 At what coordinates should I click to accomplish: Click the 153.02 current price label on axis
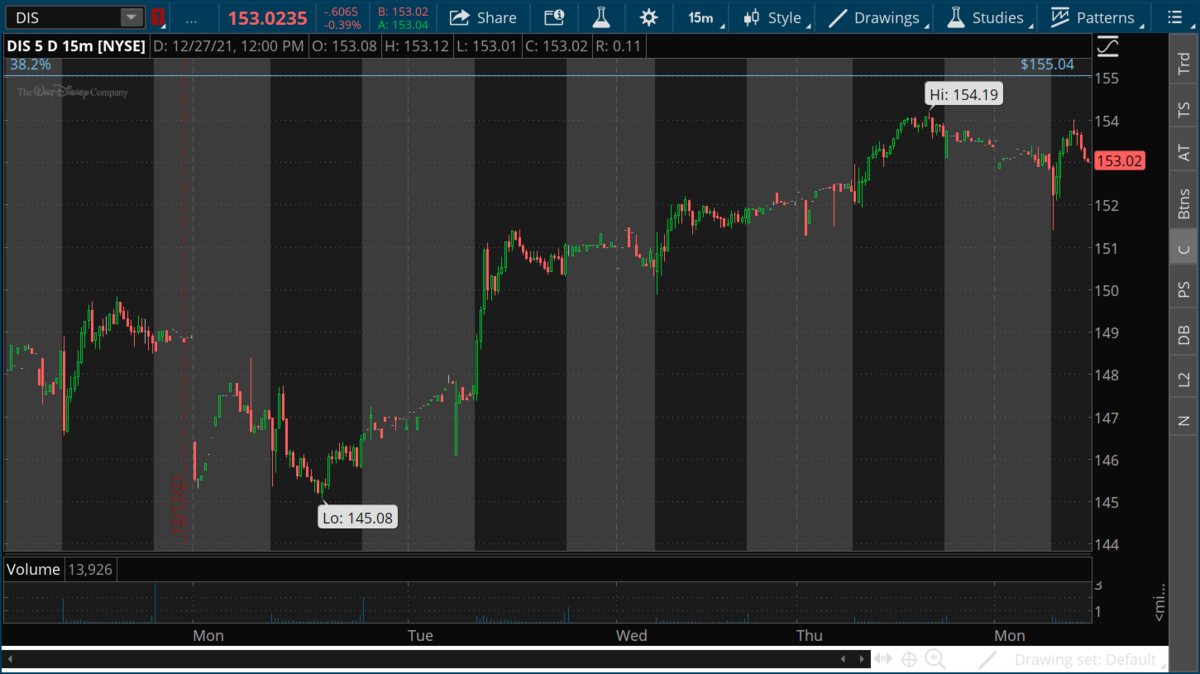pyautogui.click(x=1119, y=161)
